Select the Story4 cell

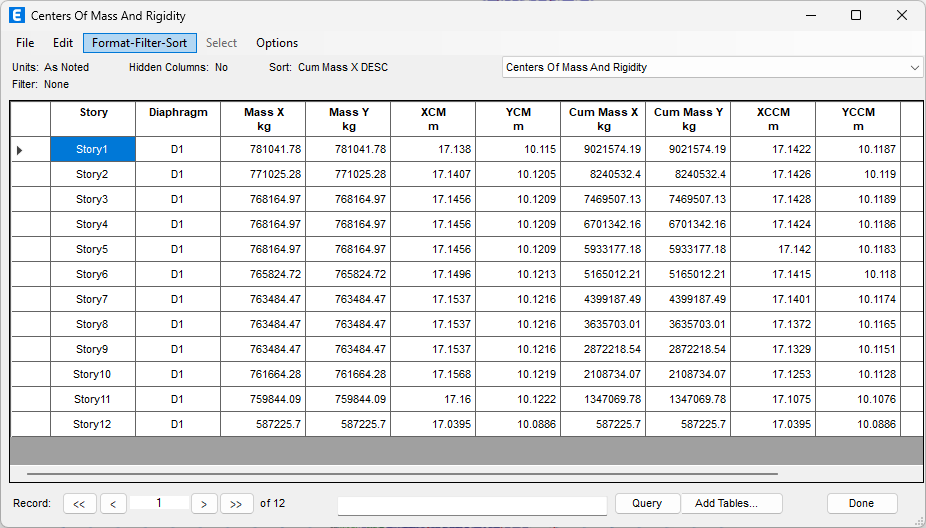(93, 224)
